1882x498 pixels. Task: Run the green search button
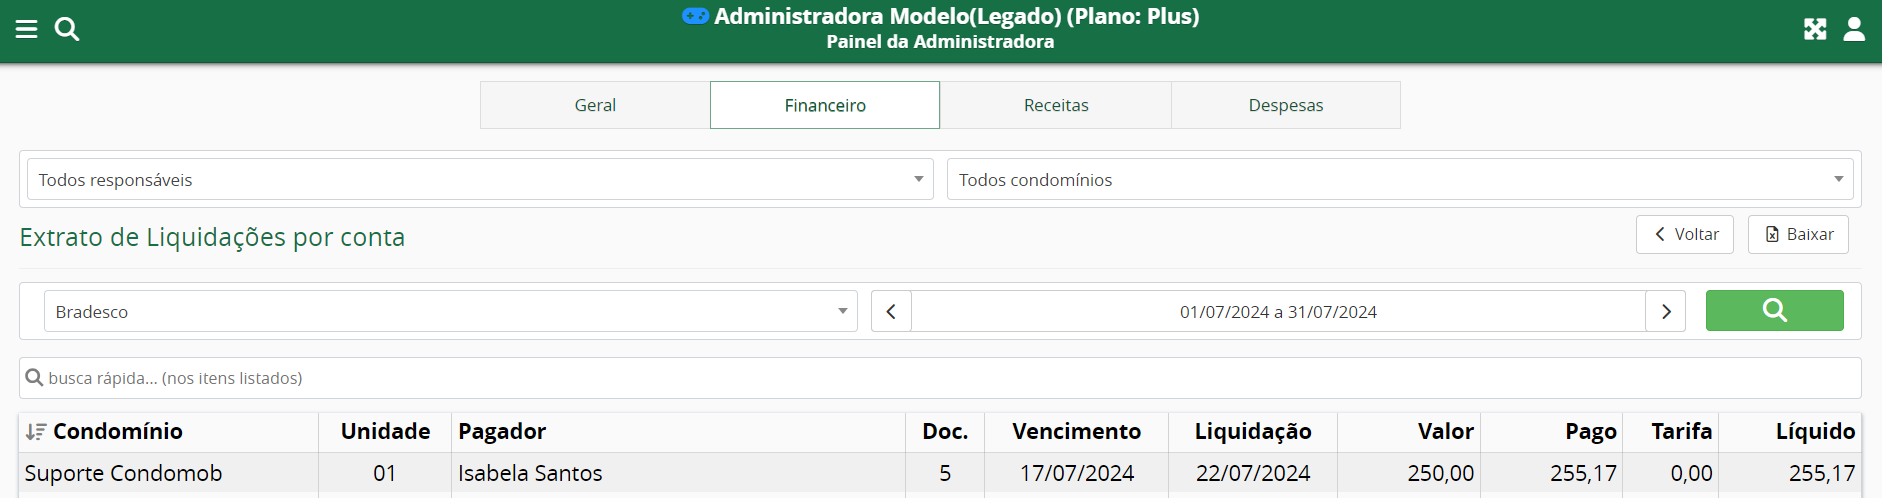click(x=1774, y=311)
